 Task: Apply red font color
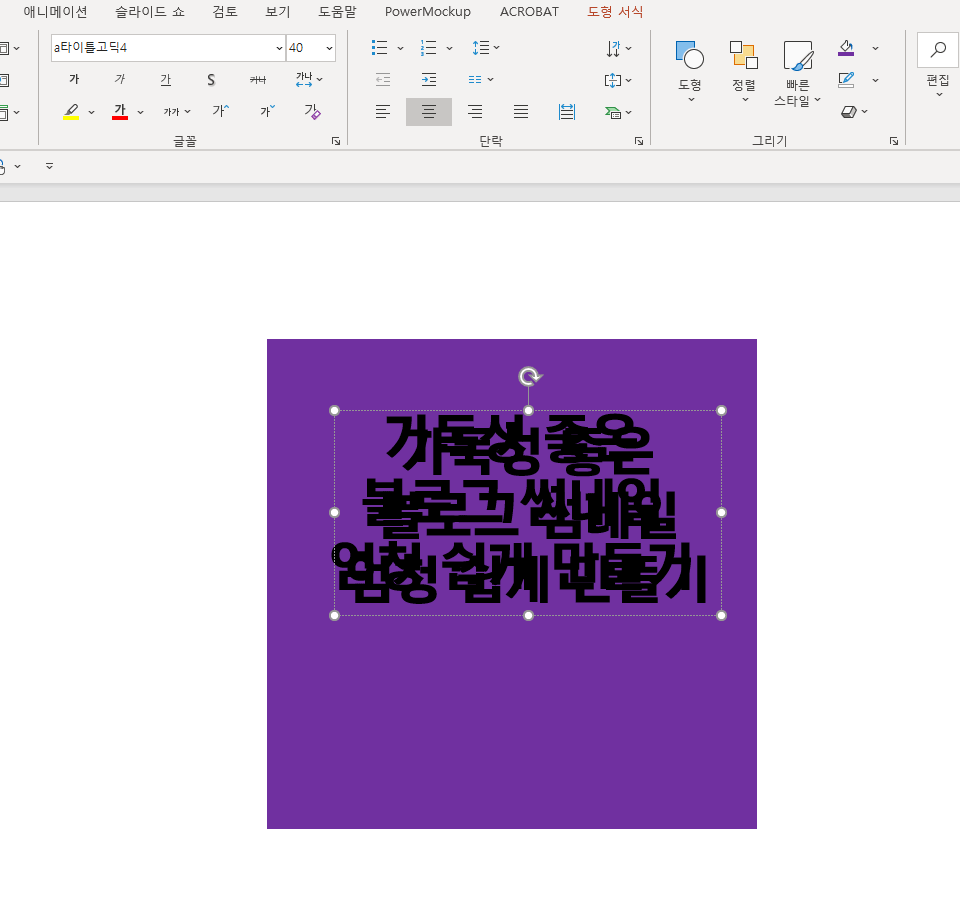(120, 111)
